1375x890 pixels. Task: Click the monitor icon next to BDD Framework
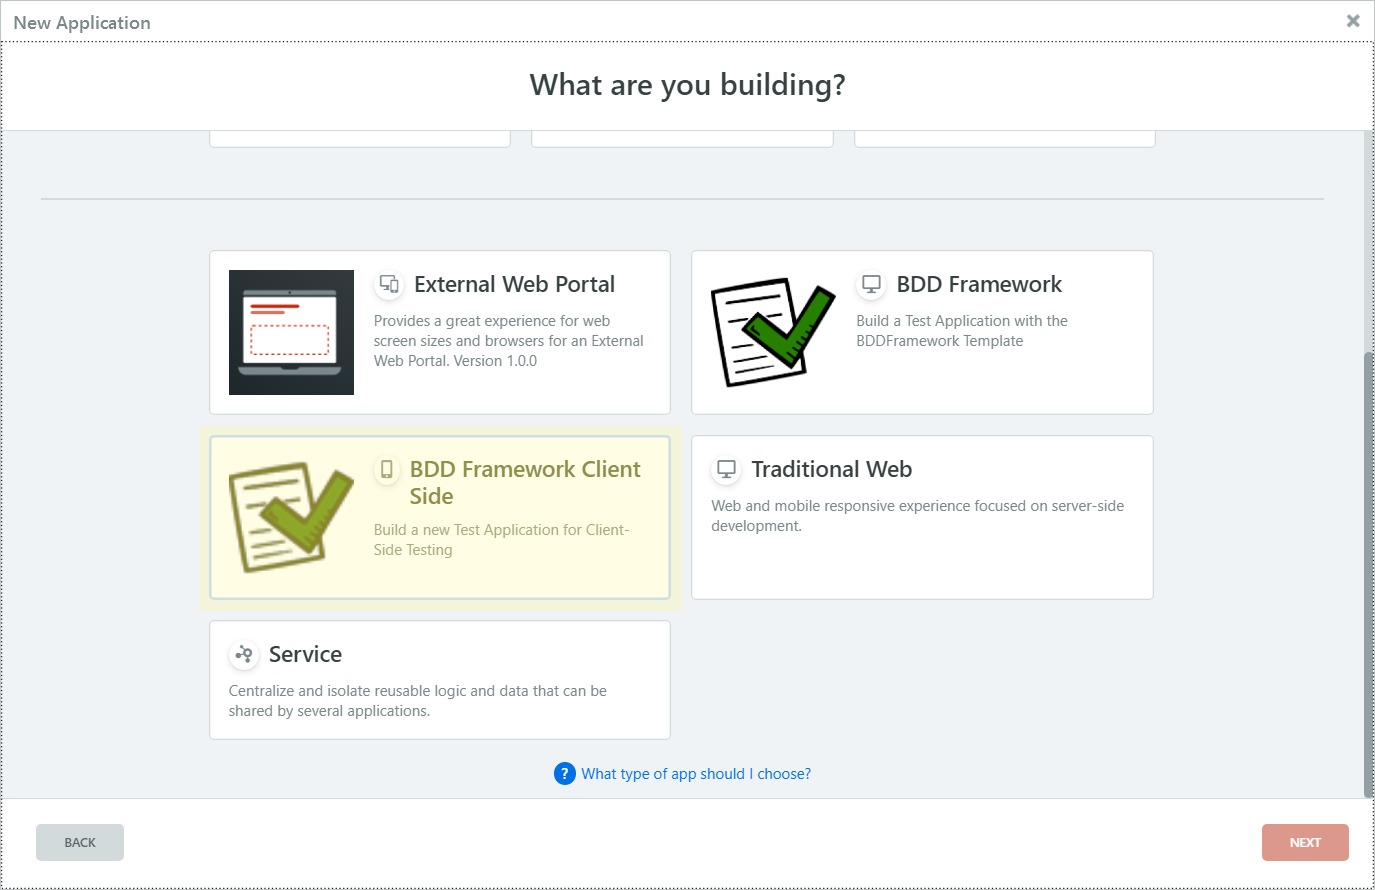(x=872, y=285)
